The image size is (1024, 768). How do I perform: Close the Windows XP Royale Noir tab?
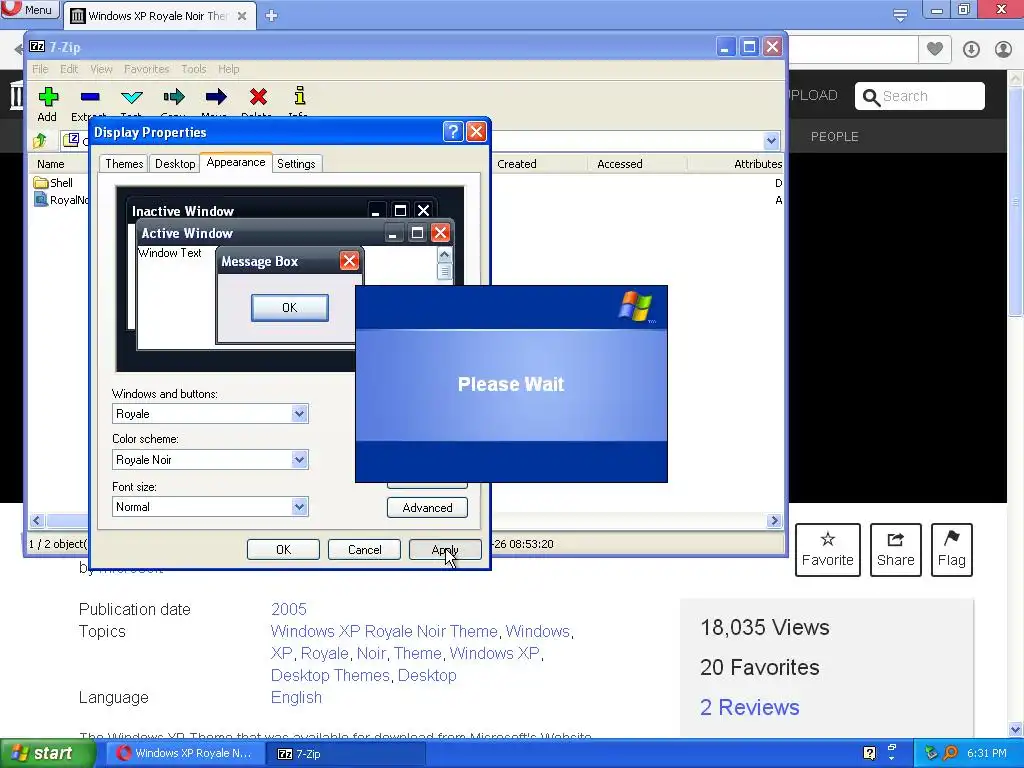(x=242, y=16)
